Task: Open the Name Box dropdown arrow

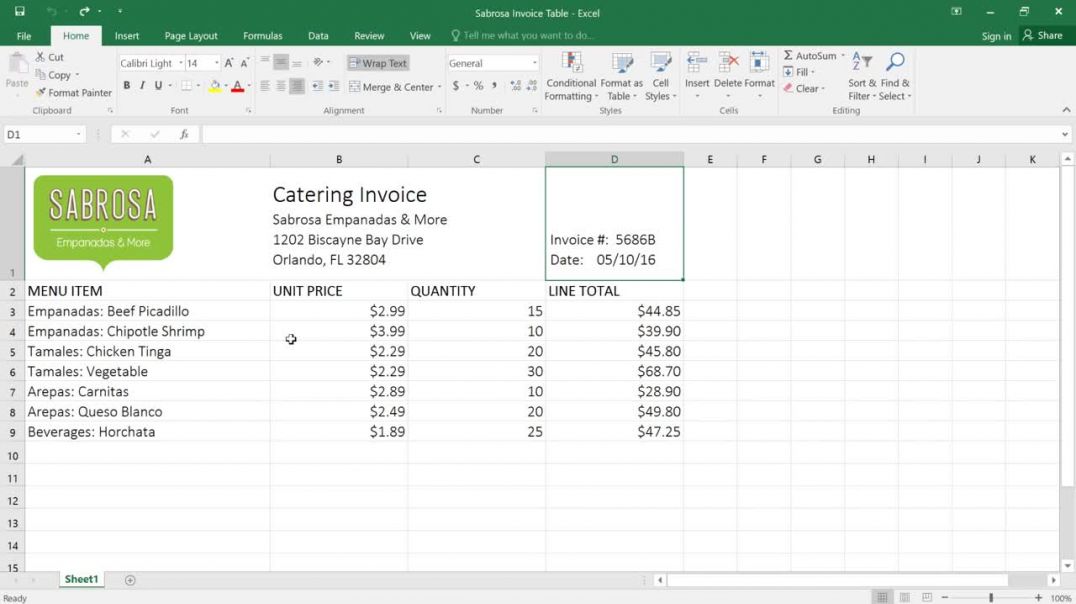Action: (78, 135)
